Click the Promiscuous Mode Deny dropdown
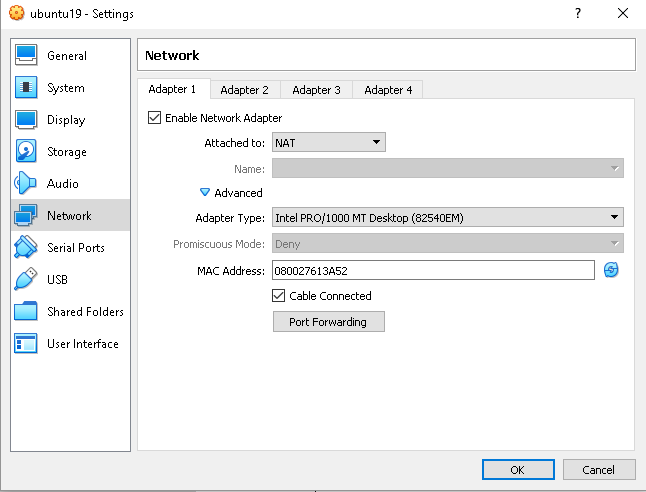 click(448, 243)
